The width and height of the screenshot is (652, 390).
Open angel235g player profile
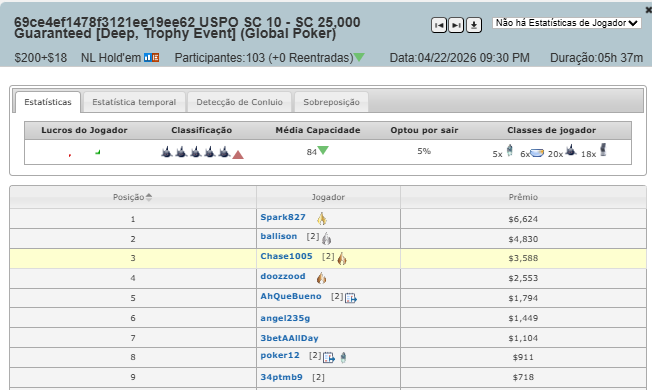(285, 318)
